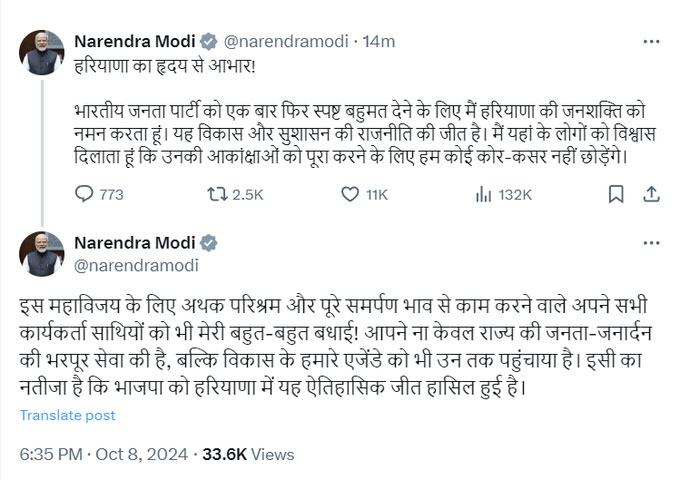The height and width of the screenshot is (480, 680).
Task: Click the 6:35 PM · Oct 8, 2024 timestamp
Action: [x=102, y=454]
